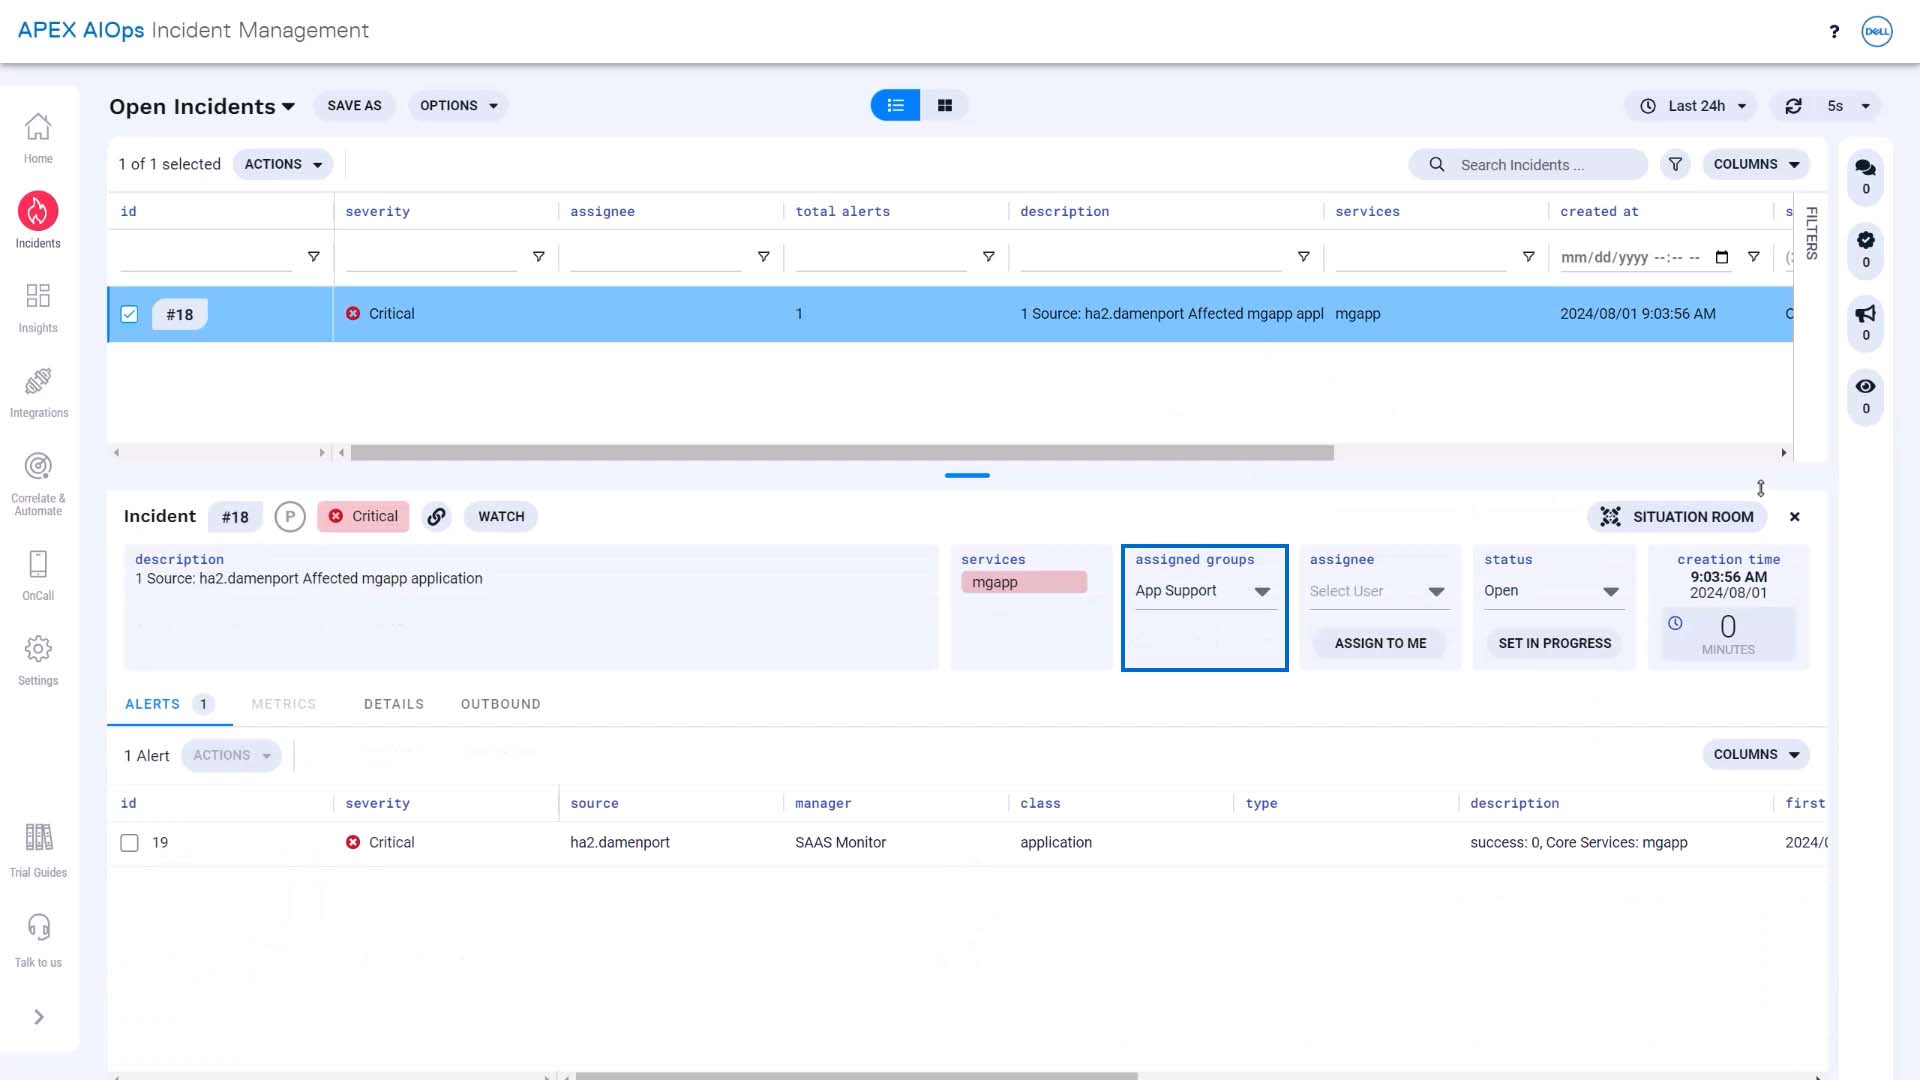1920x1080 pixels.
Task: Open 5s refresh rate dropdown
Action: tap(1848, 106)
